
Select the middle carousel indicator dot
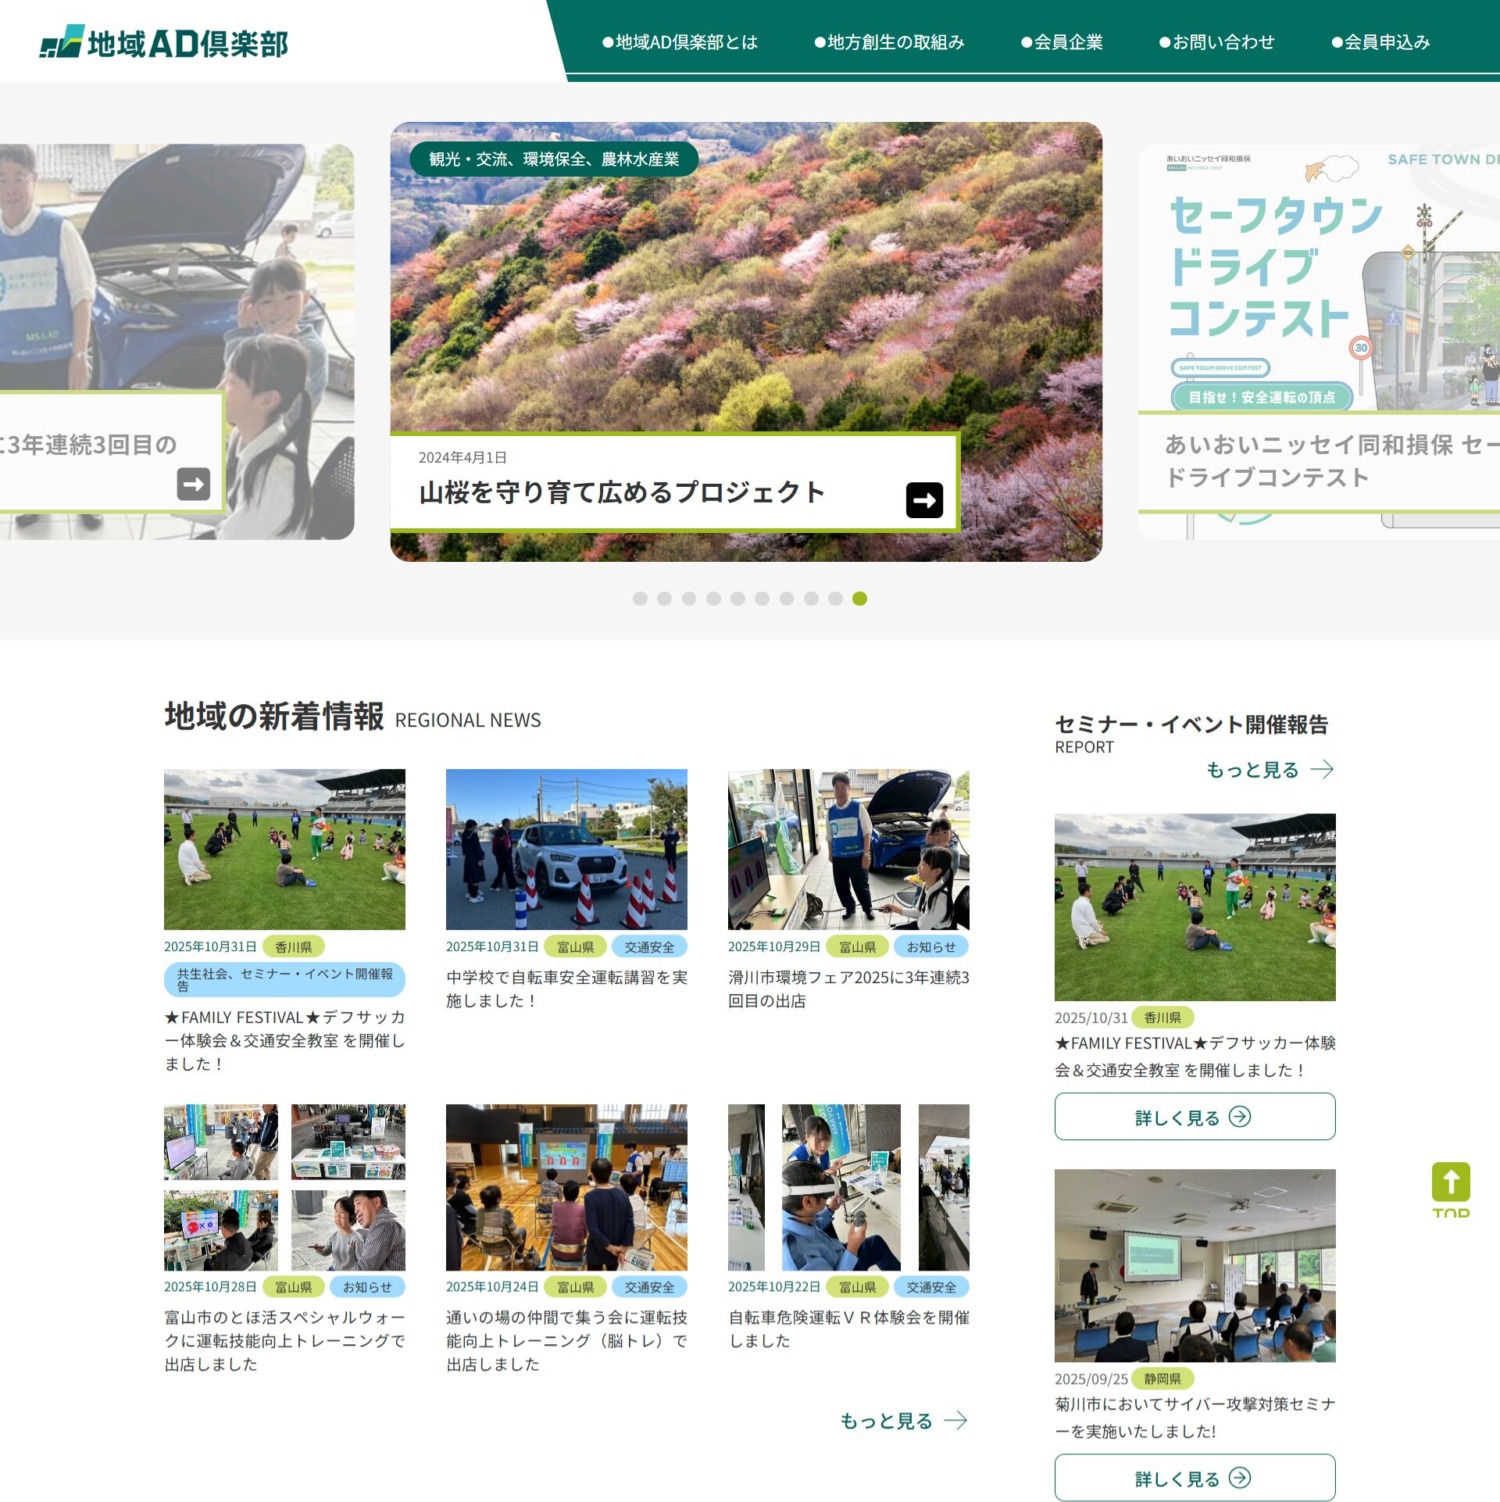[738, 597]
